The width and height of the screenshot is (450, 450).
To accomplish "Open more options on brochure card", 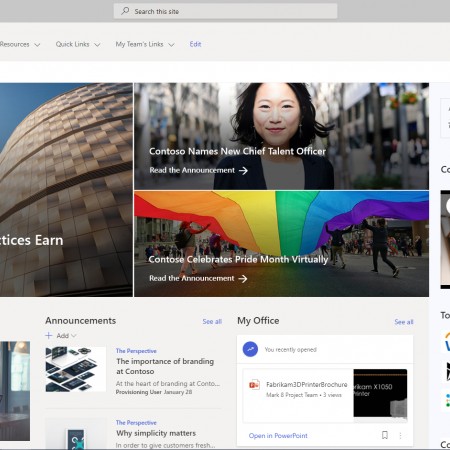I will click(400, 435).
